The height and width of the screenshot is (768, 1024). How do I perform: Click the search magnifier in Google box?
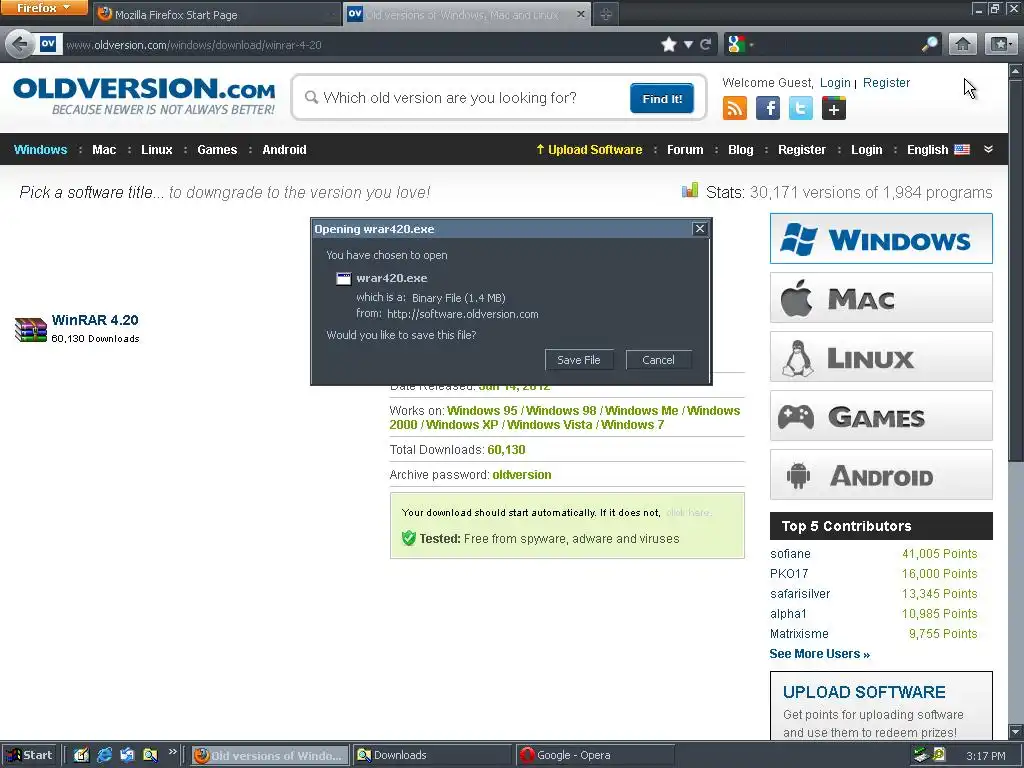(x=929, y=44)
